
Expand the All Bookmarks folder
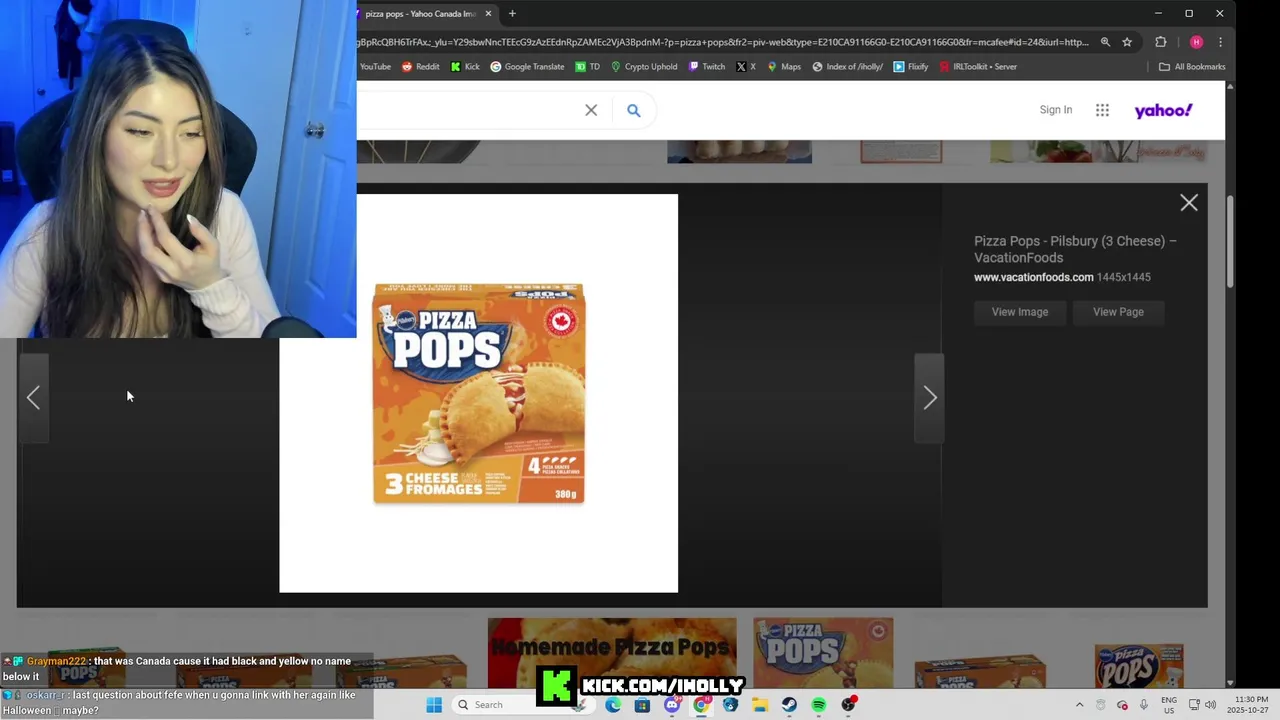click(1192, 67)
